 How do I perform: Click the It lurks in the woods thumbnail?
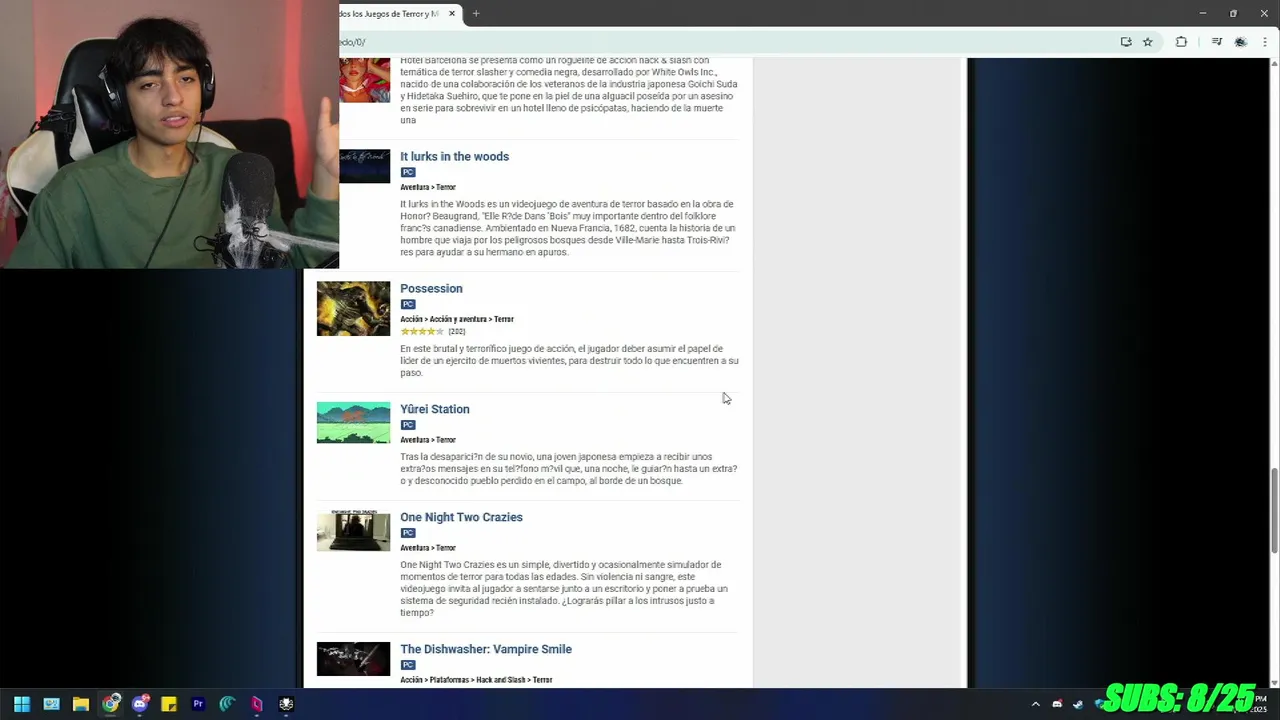364,167
